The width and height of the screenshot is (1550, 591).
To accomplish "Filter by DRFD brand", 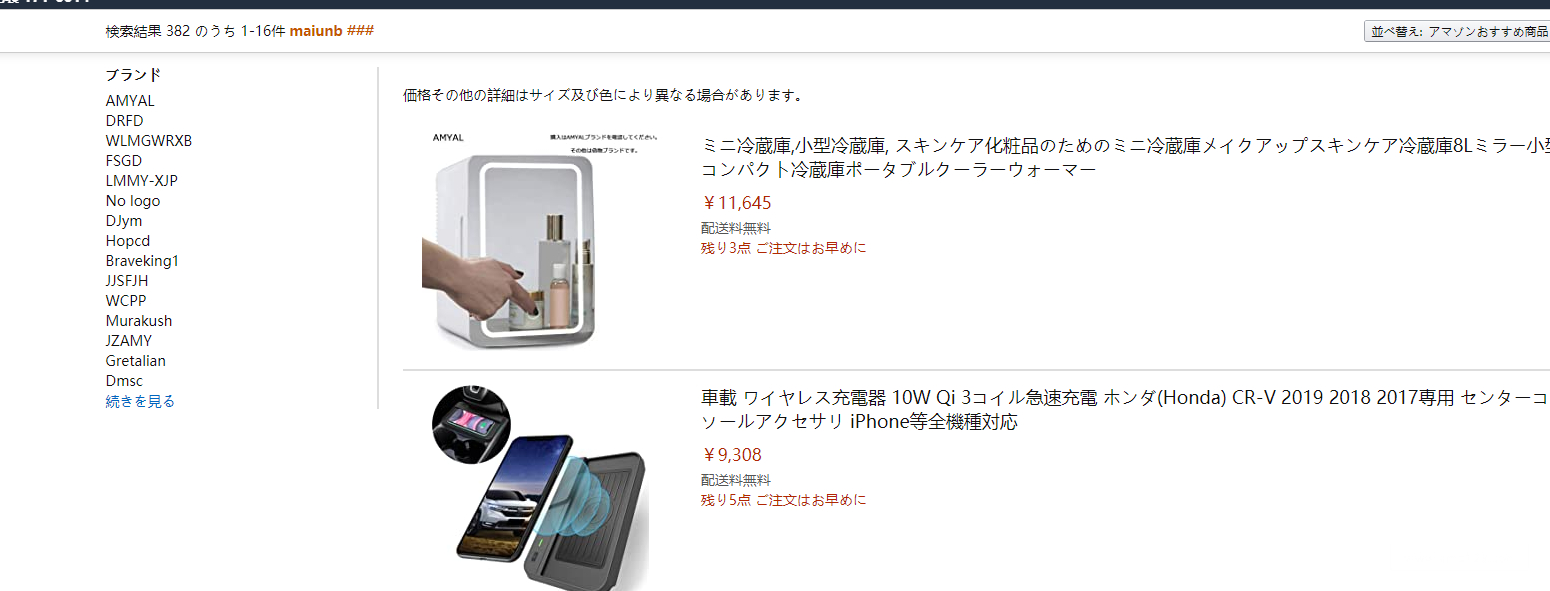I will click(x=124, y=121).
